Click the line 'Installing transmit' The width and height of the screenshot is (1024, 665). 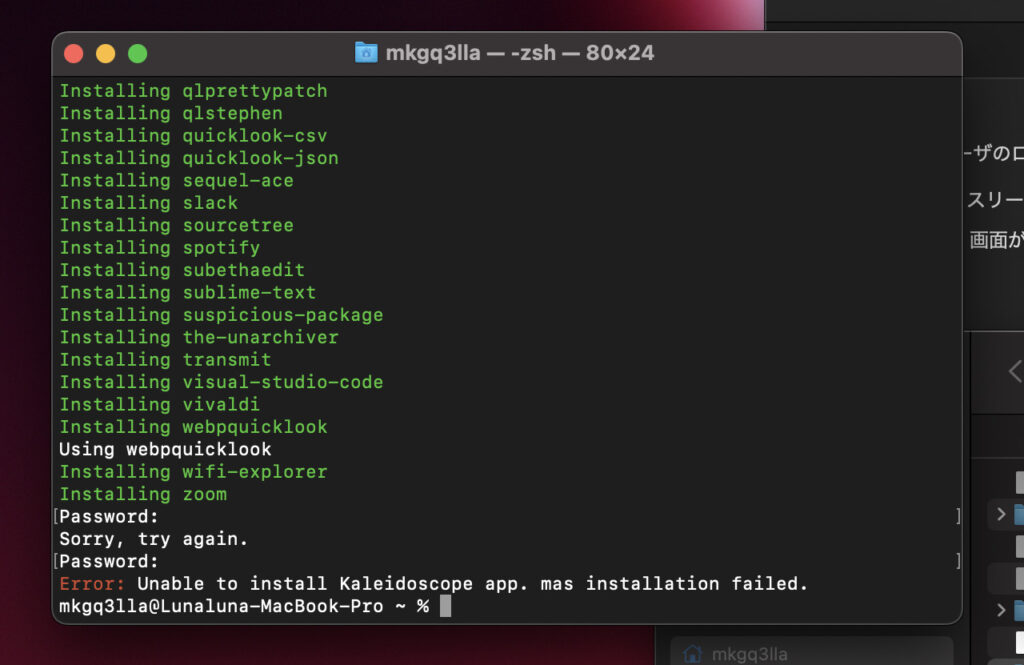tap(165, 360)
